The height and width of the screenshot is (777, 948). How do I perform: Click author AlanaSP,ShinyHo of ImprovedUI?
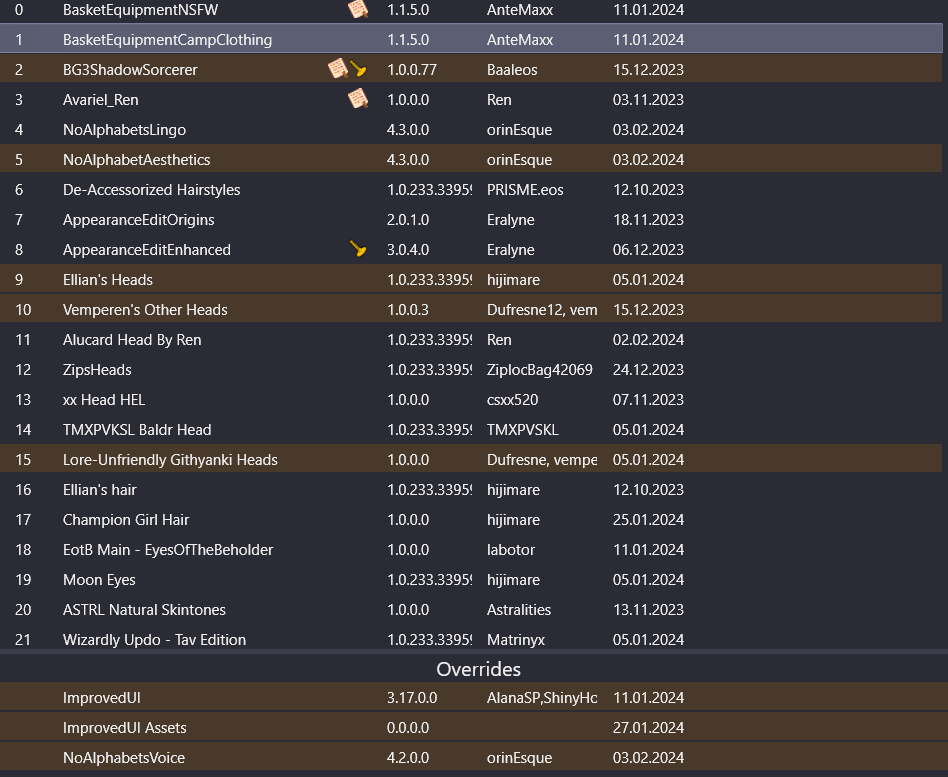pyautogui.click(x=542, y=698)
